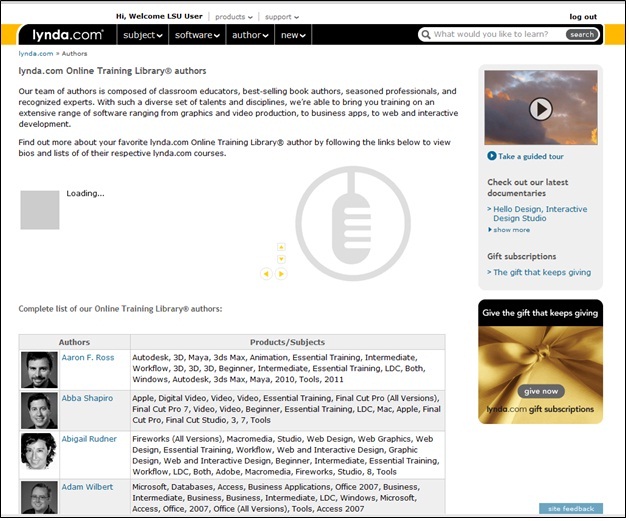Play the guided tour video
The height and width of the screenshot is (521, 629).
click(540, 109)
